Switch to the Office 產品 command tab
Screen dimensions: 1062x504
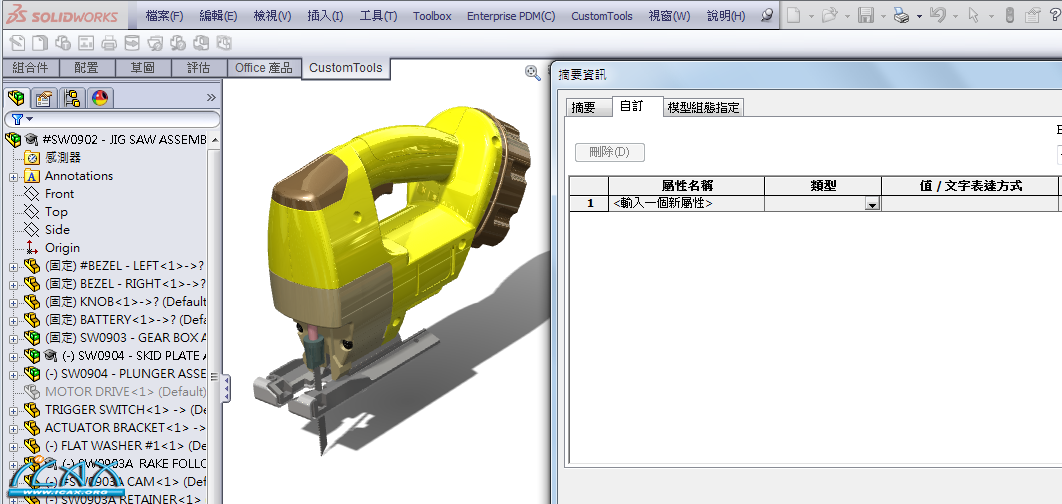[263, 68]
